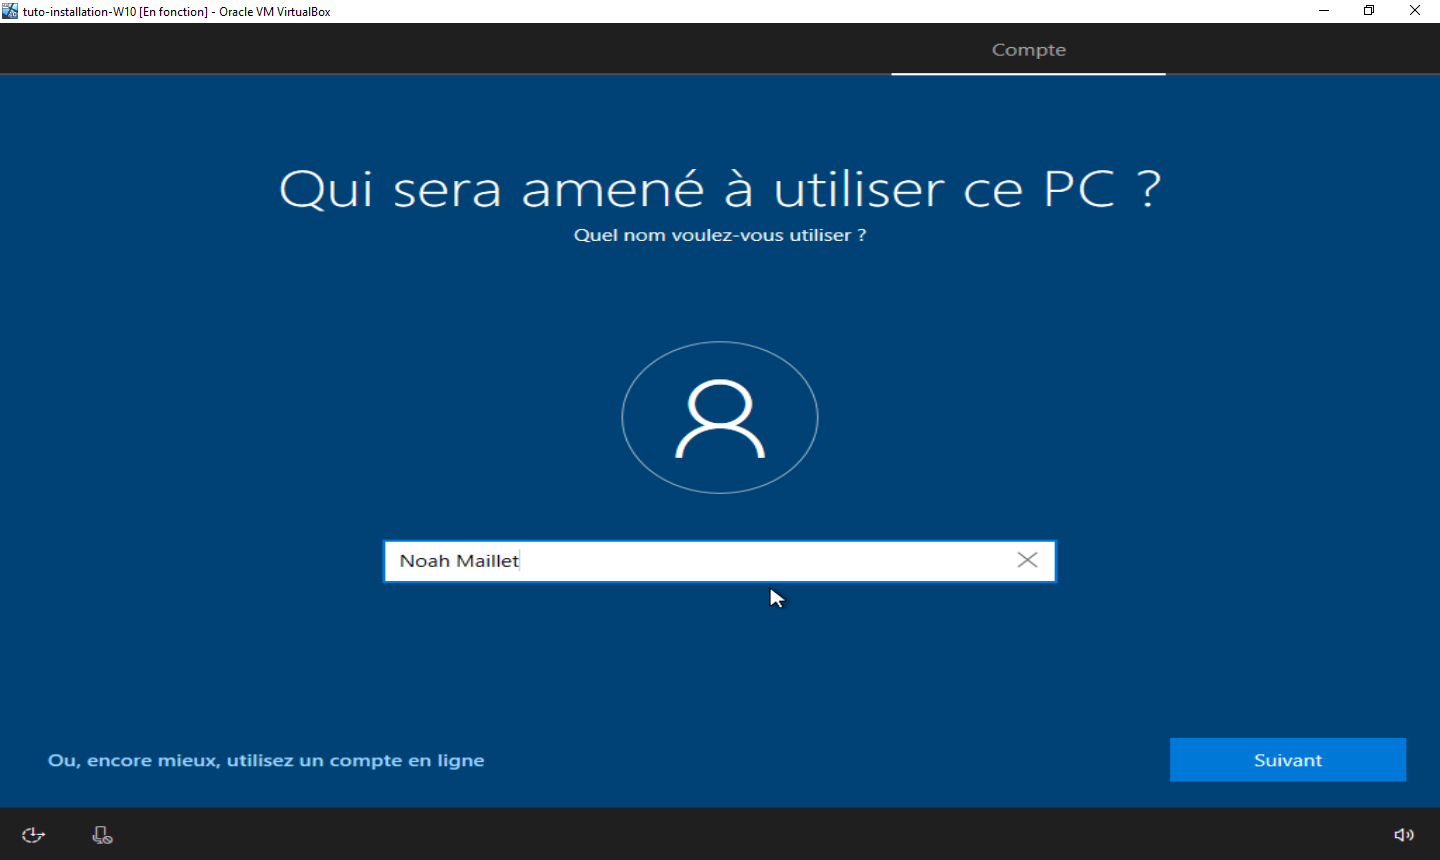The width and height of the screenshot is (1440, 860).
Task: Click the word 'Noah' in the name field
Action: click(424, 561)
